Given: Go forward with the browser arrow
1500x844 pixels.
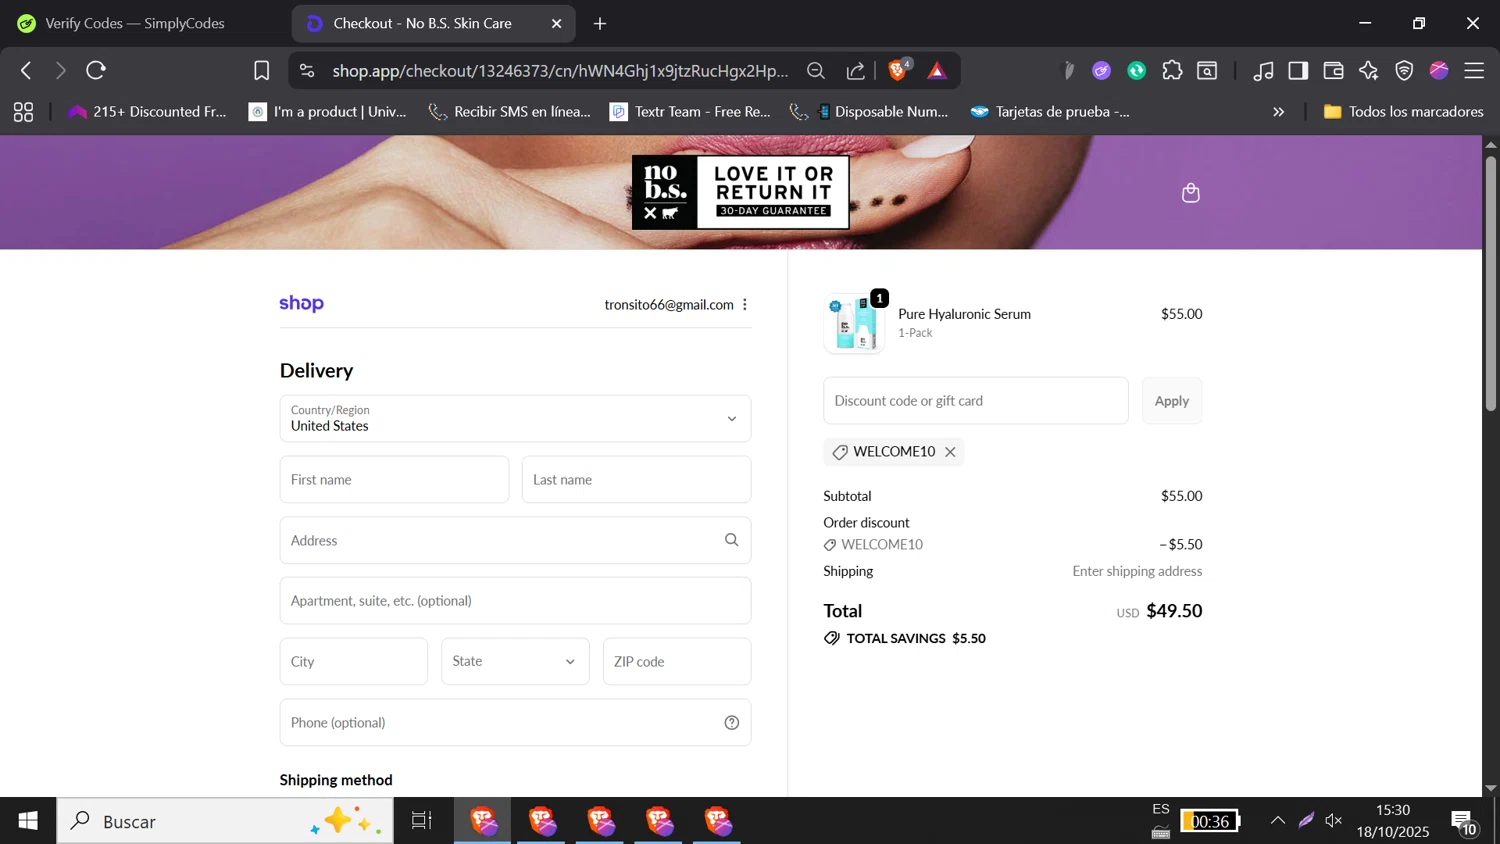Looking at the screenshot, I should 60,70.
